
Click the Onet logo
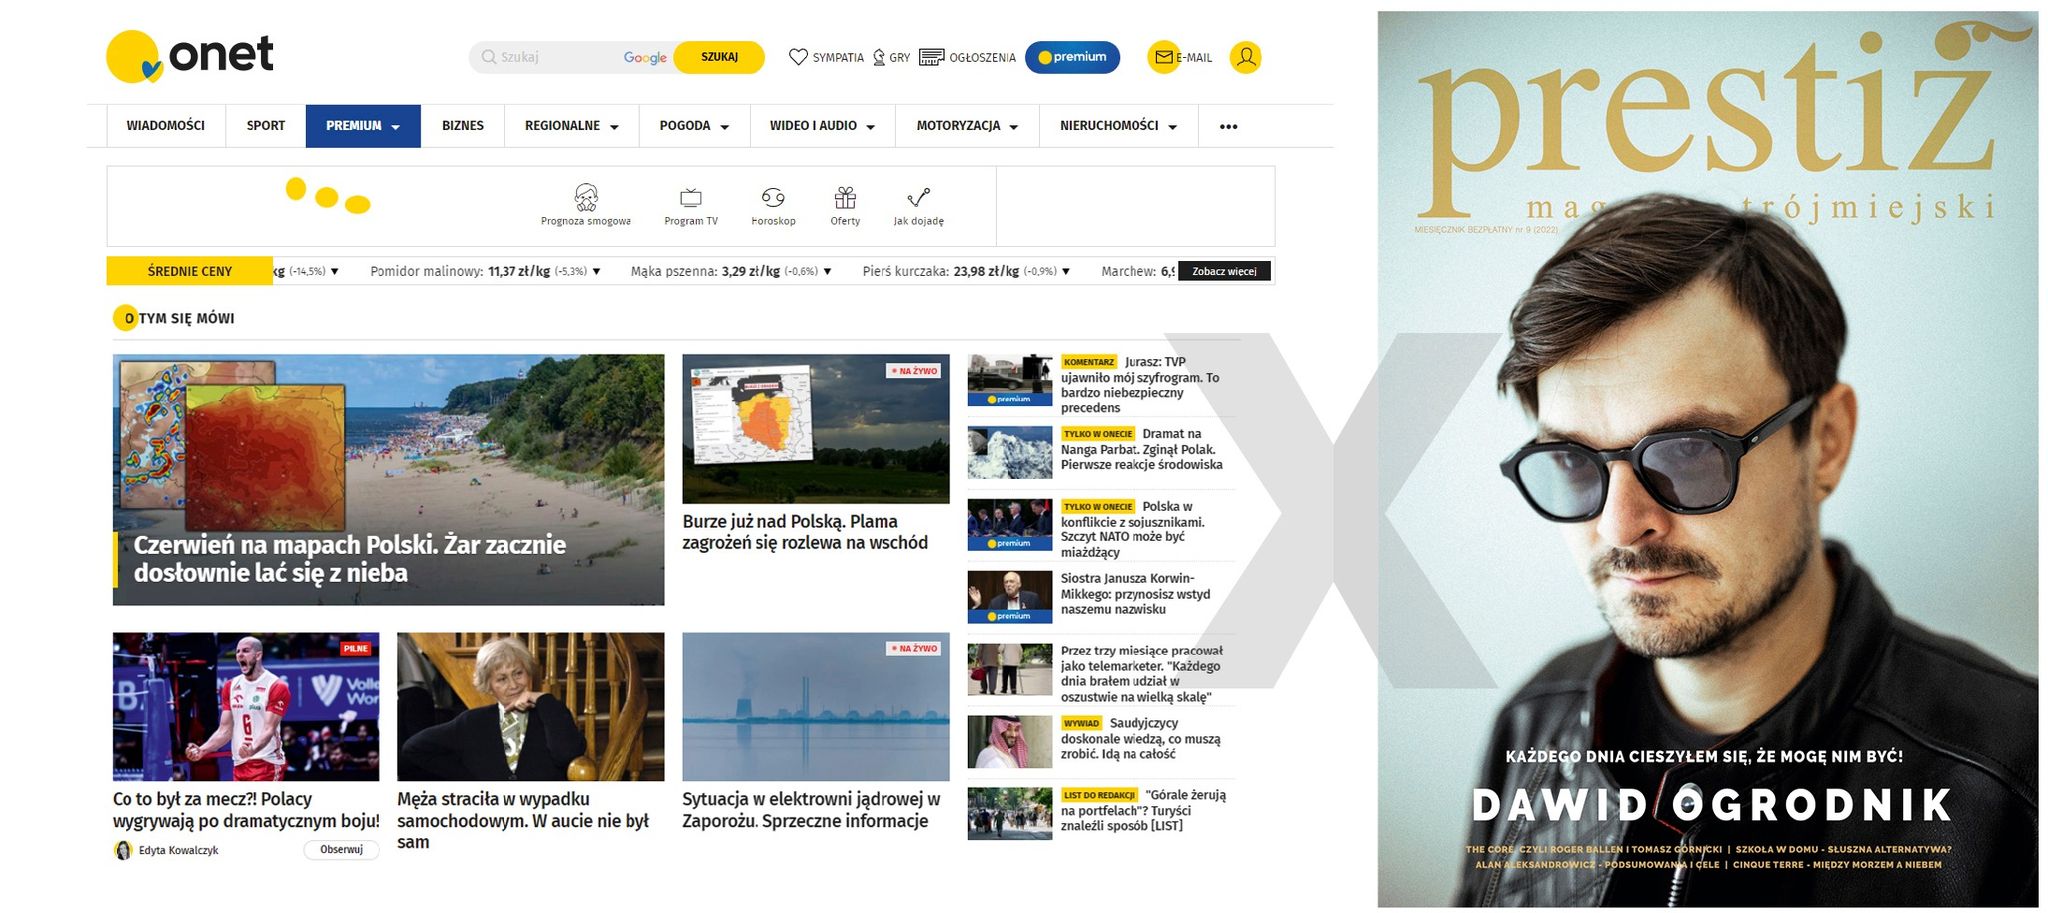pos(190,56)
